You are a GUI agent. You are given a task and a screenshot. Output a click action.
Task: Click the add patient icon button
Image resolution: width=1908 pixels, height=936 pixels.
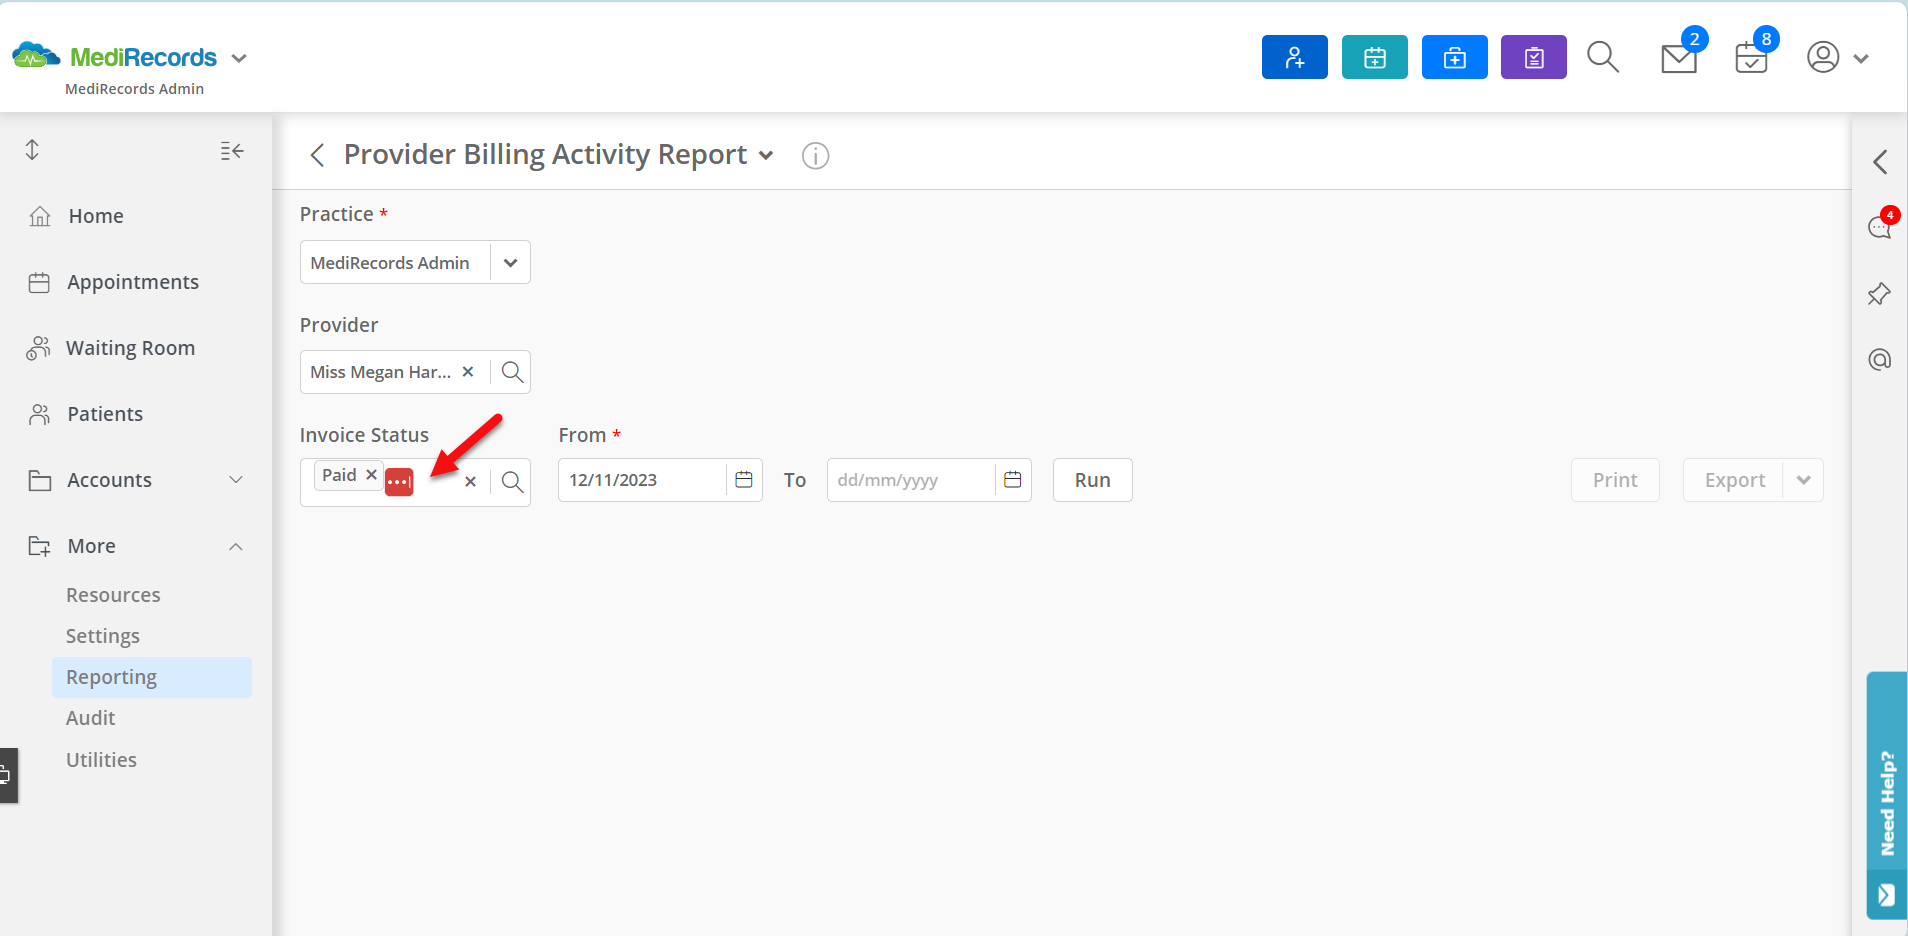click(1294, 57)
